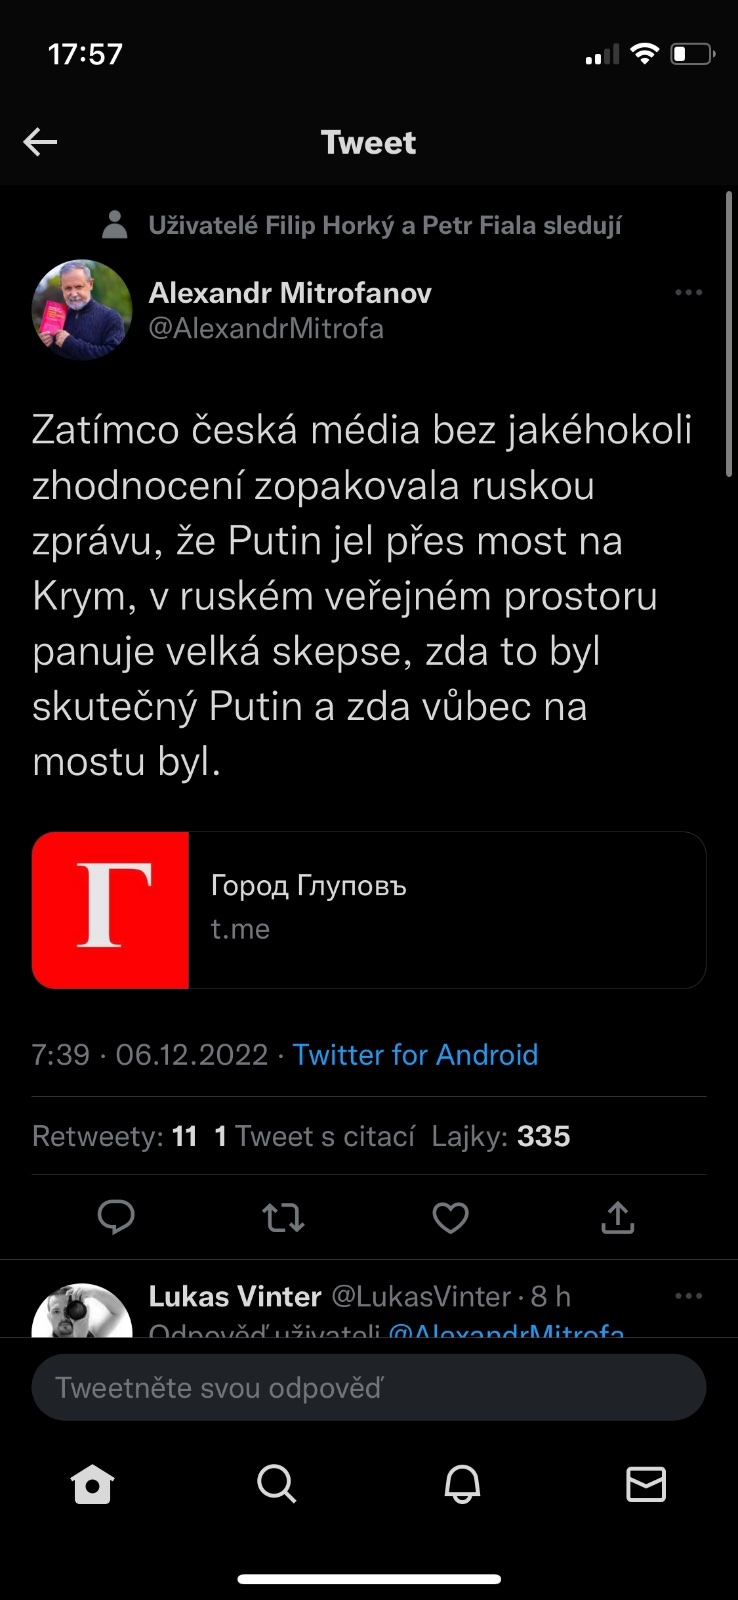Viewport: 738px width, 1600px height.
Task: Tap the back arrow icon
Action: 40,142
